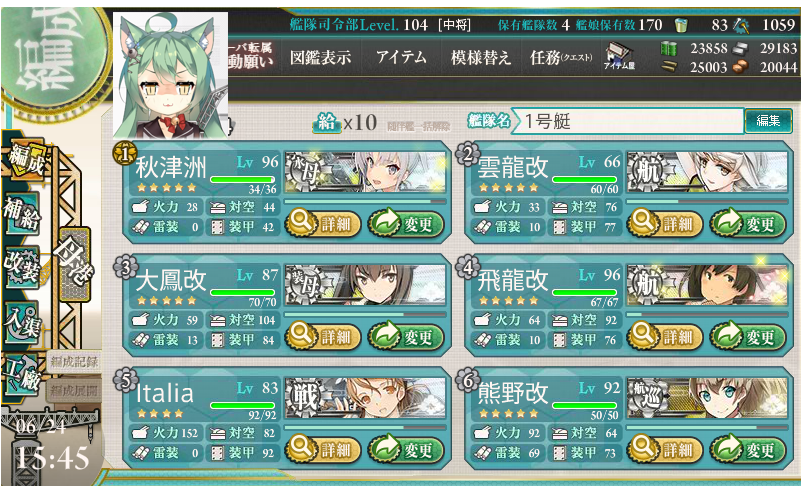Image resolution: width=803 pixels, height=486 pixels.
Task: Click the 艦隊名 field showing 1号艇
Action: click(627, 121)
